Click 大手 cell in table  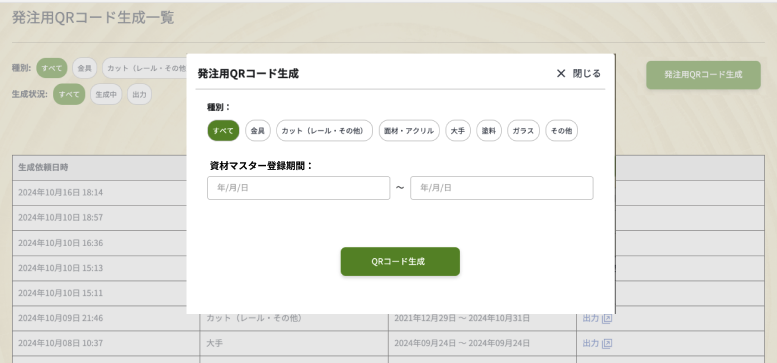294,343
